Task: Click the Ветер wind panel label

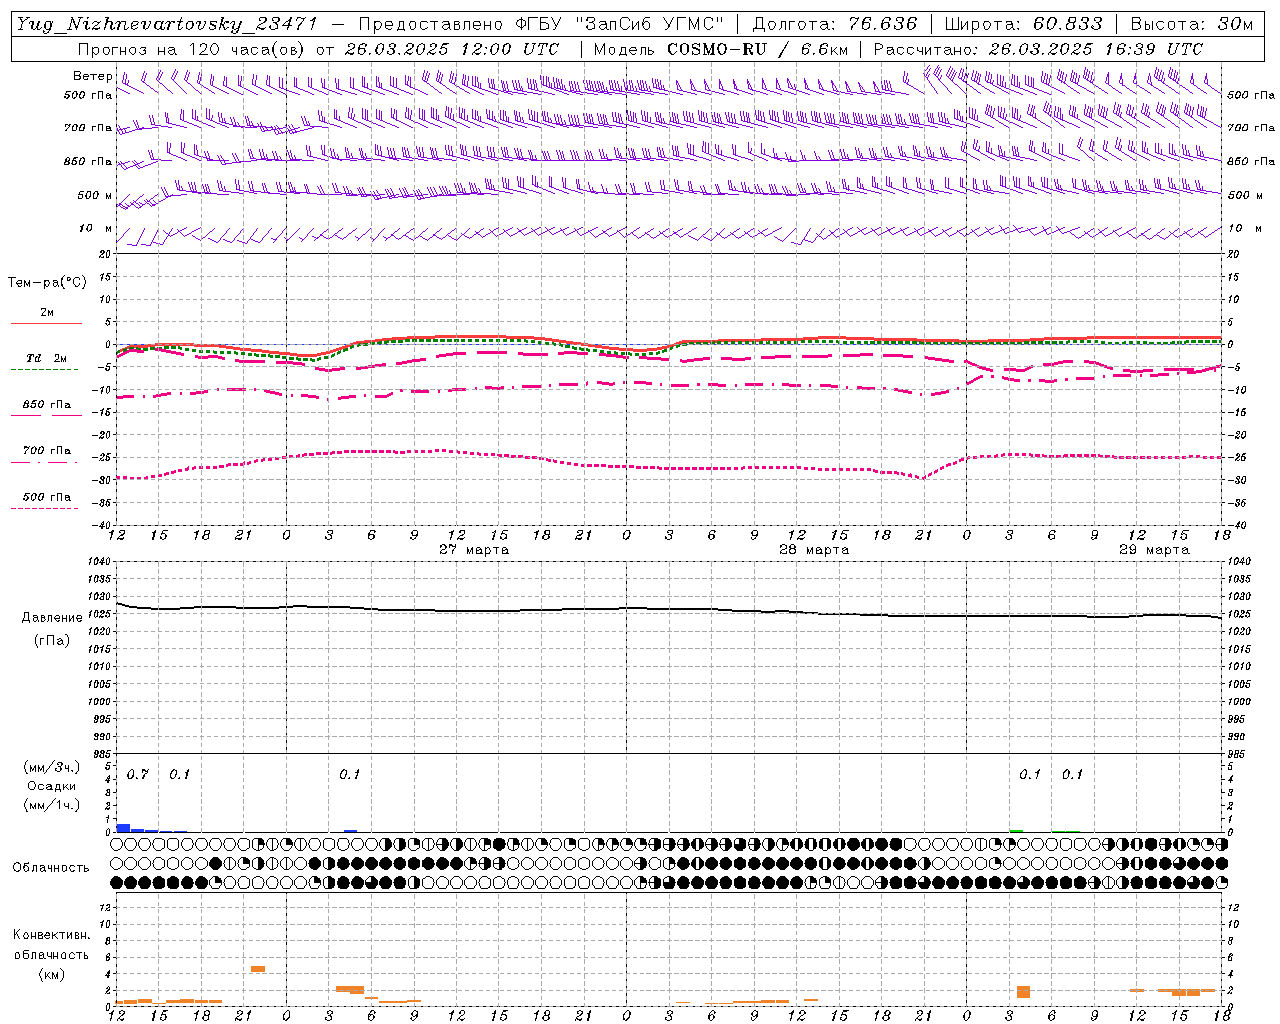Action: click(92, 76)
